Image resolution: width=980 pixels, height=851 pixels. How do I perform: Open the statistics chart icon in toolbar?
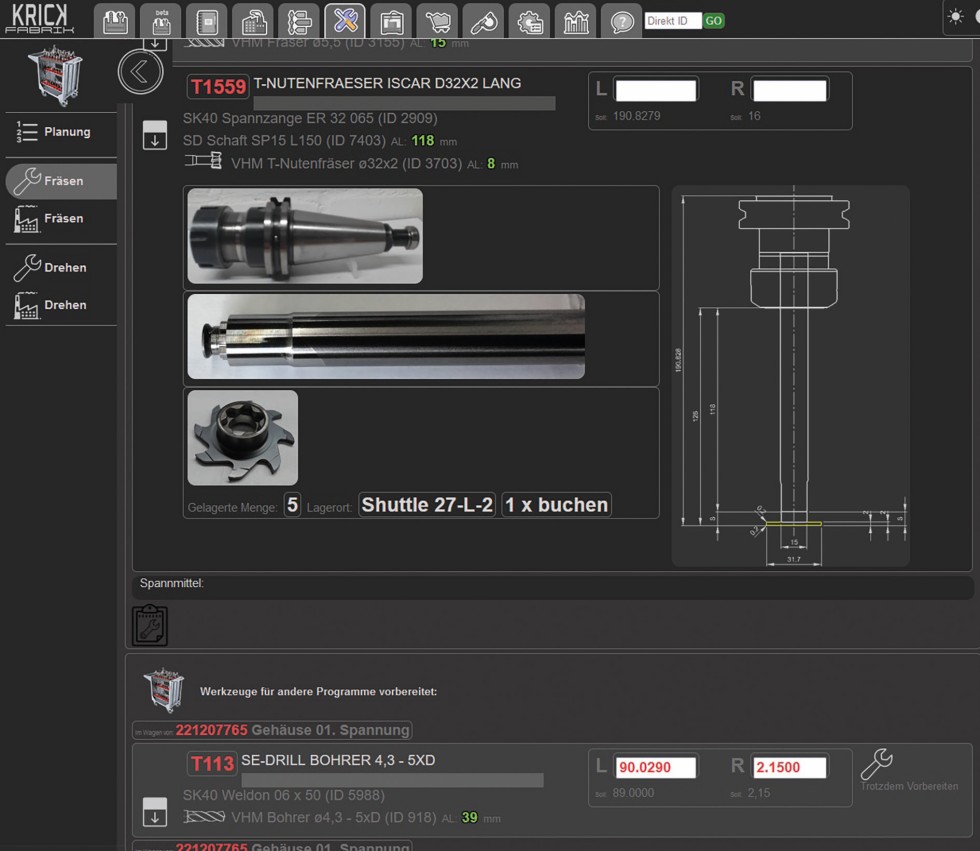575,21
